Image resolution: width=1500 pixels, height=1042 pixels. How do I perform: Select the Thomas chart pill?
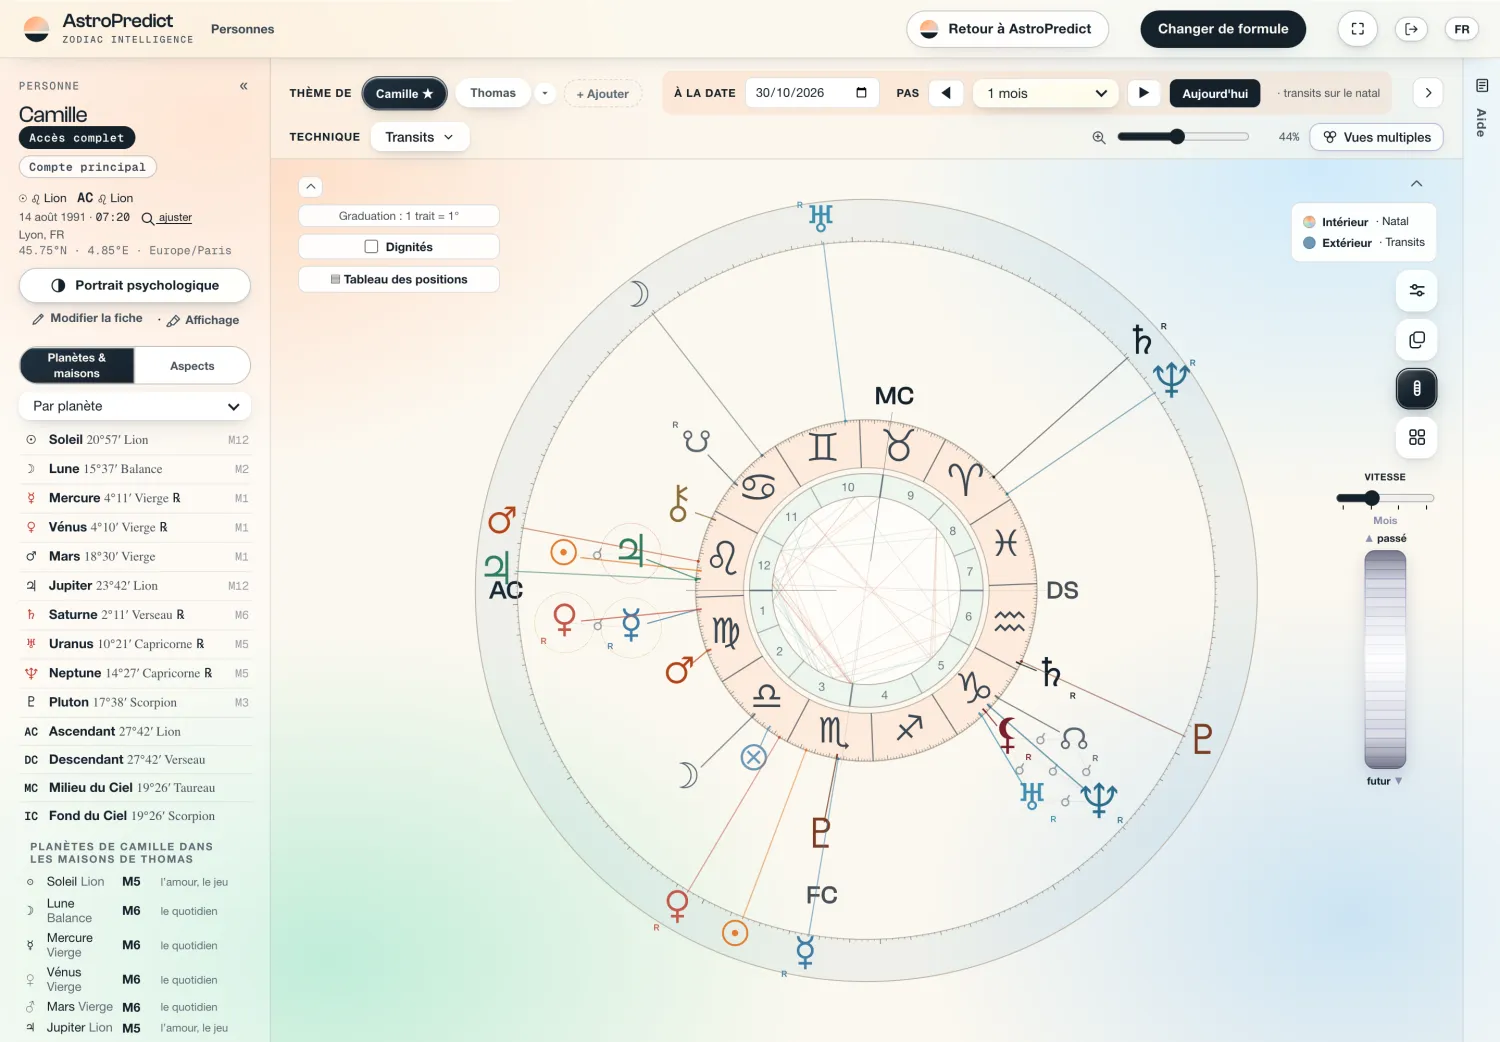click(493, 93)
